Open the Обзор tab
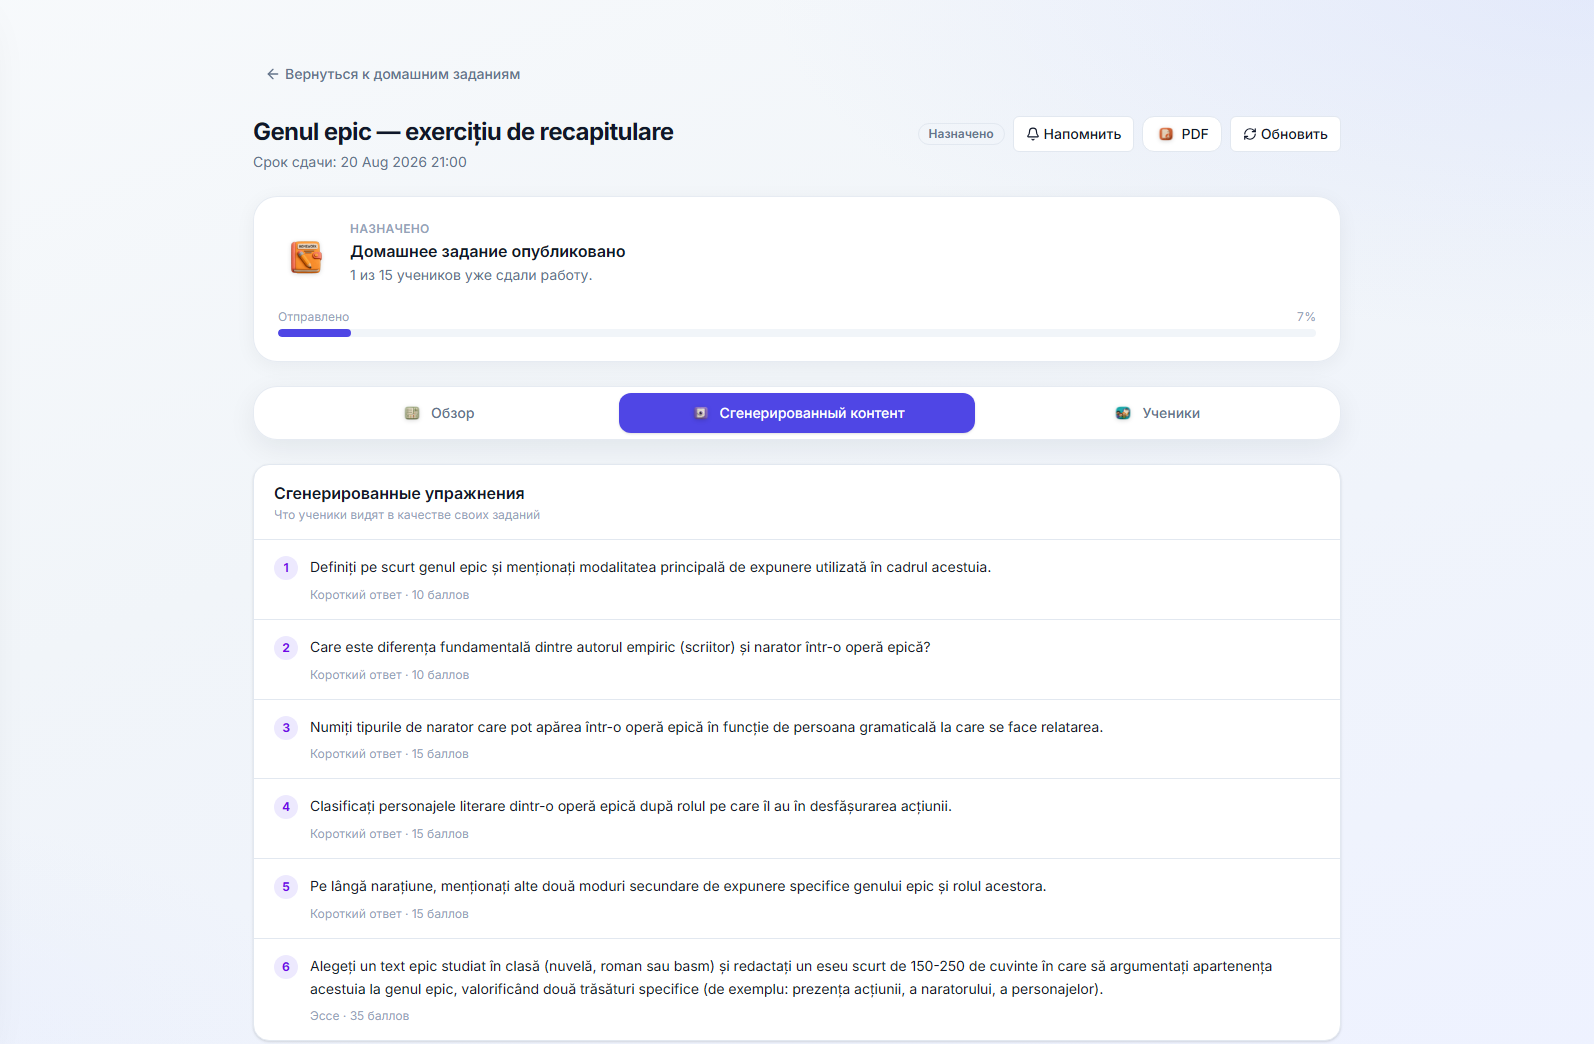 click(439, 413)
